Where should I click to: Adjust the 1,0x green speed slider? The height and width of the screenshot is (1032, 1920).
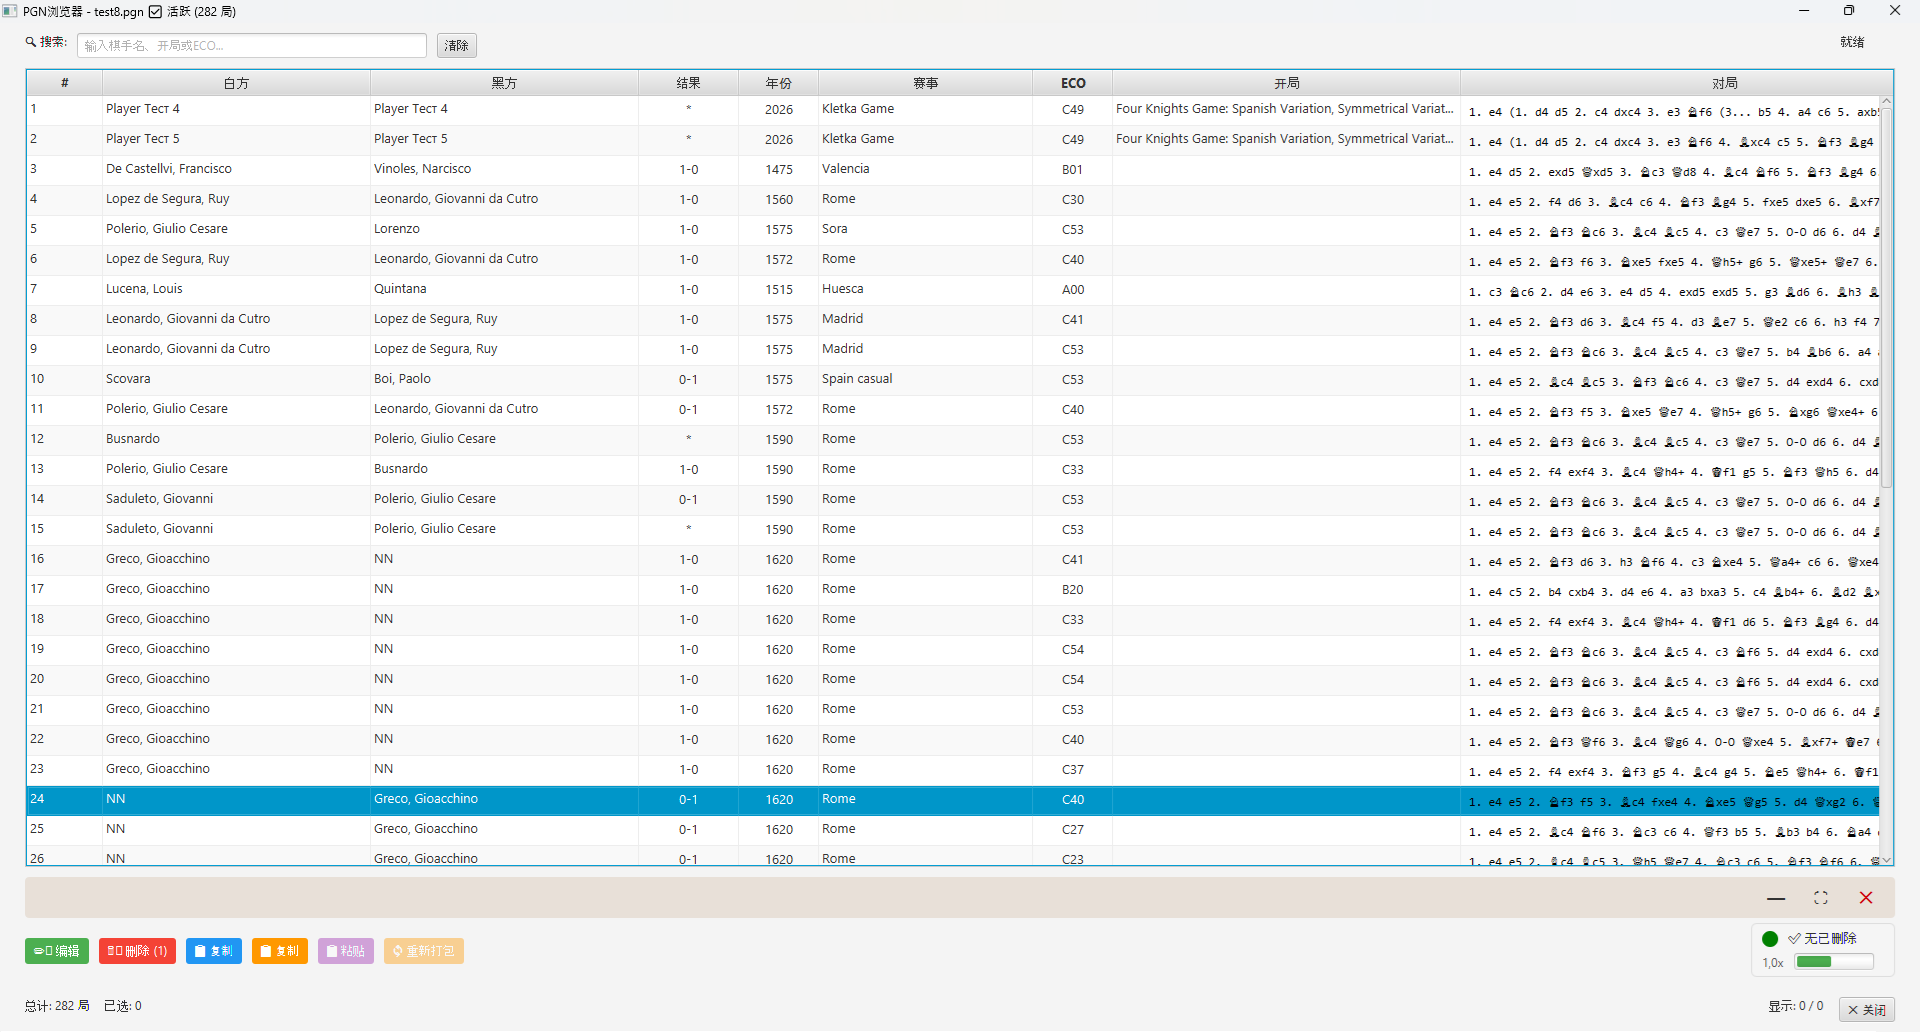[1834, 962]
